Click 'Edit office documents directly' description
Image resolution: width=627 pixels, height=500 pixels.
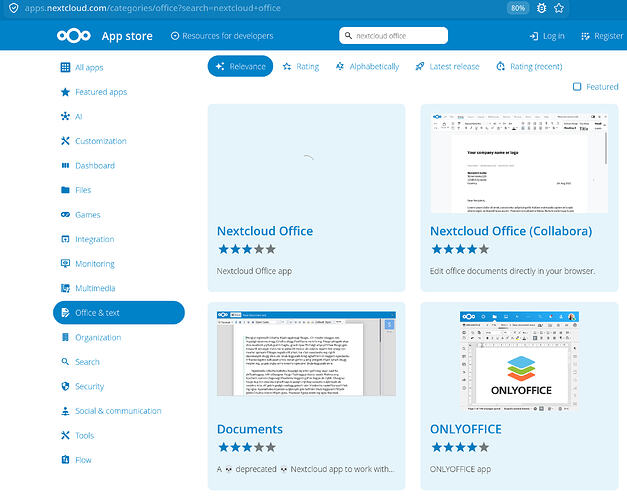click(x=512, y=271)
